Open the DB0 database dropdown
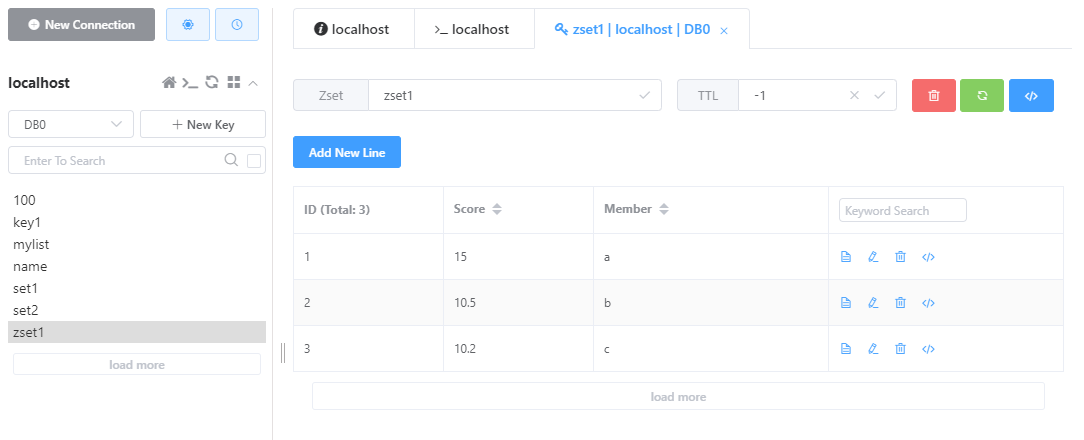Image resolution: width=1084 pixels, height=440 pixels. 71,125
